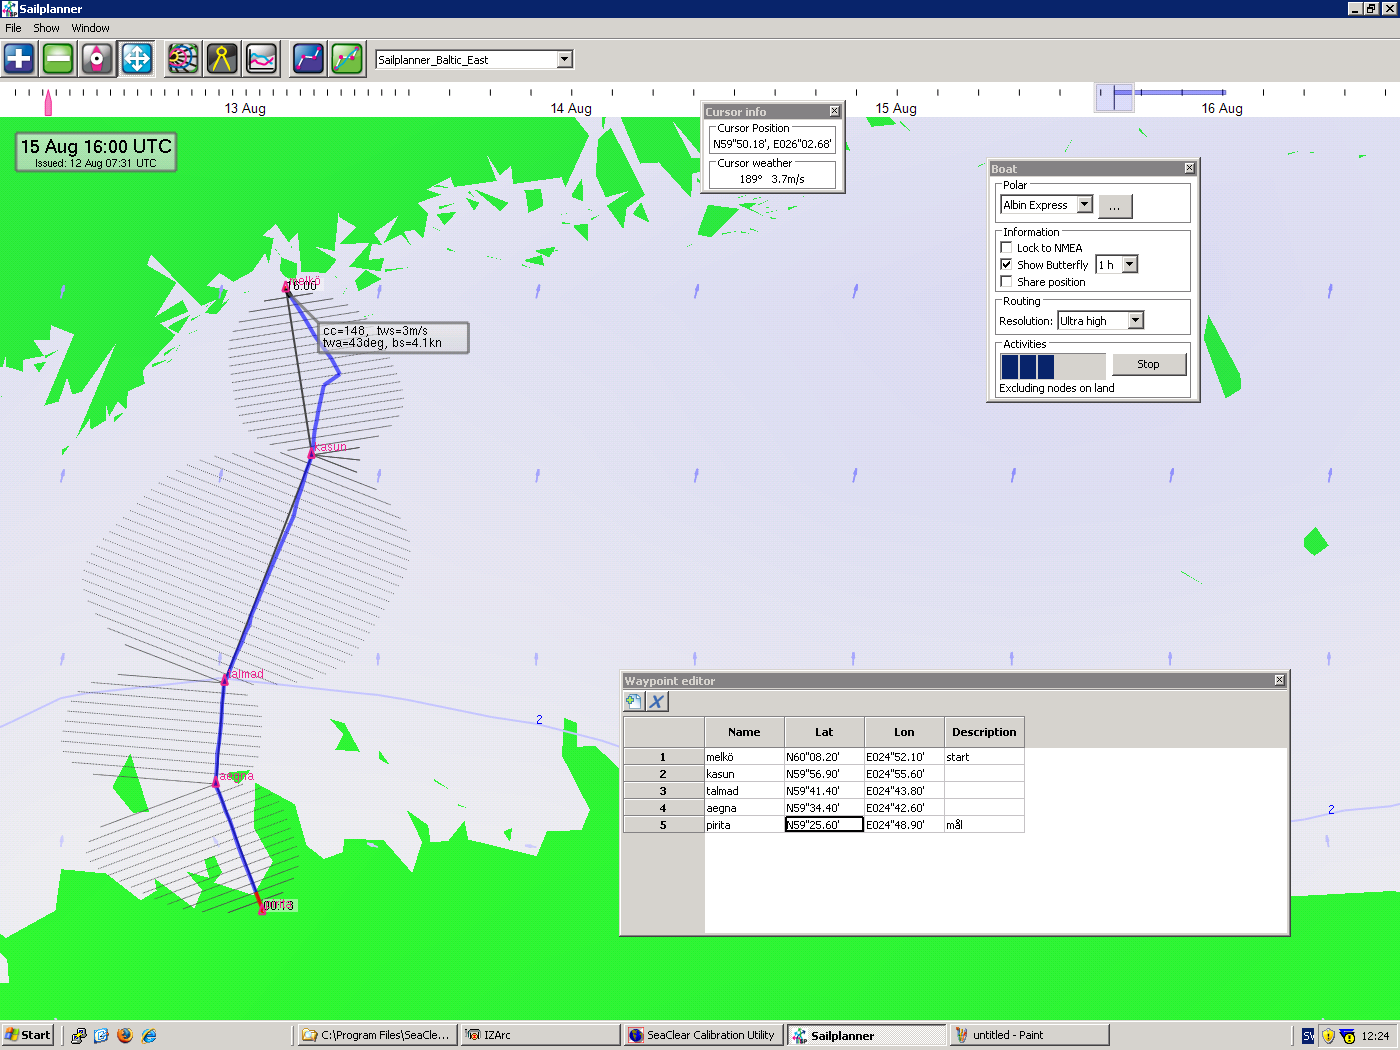Click the SV language indicator in tray

coord(1308,1036)
